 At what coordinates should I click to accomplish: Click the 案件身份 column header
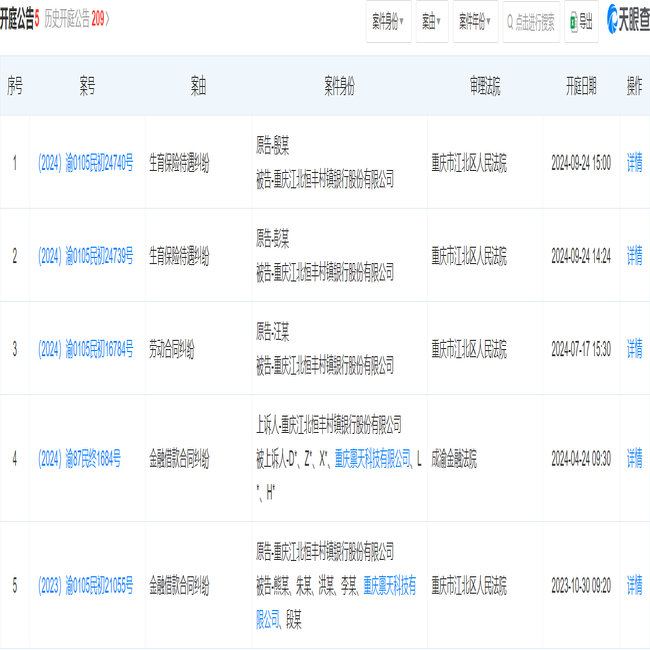point(339,86)
